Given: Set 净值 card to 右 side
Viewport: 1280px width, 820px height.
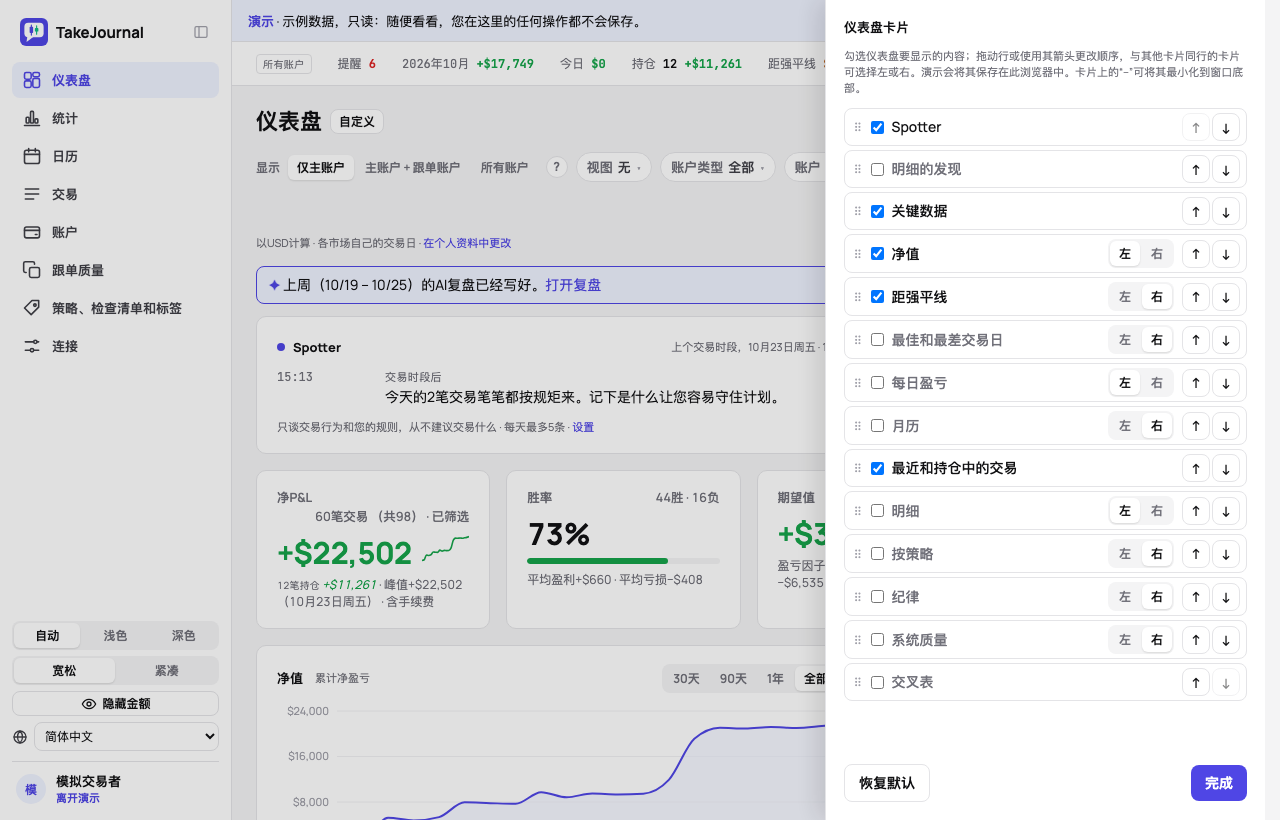Looking at the screenshot, I should point(1157,254).
